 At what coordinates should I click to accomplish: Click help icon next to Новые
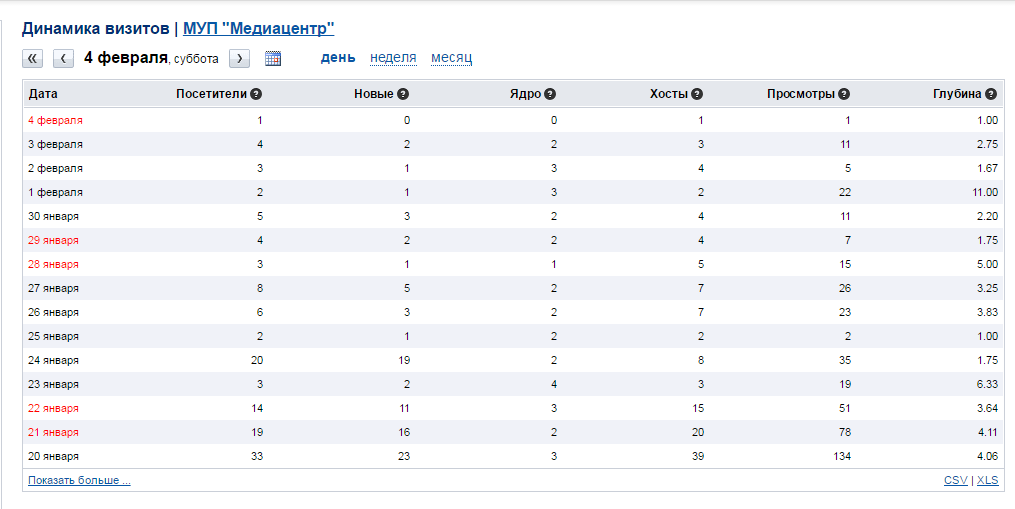pos(403,94)
